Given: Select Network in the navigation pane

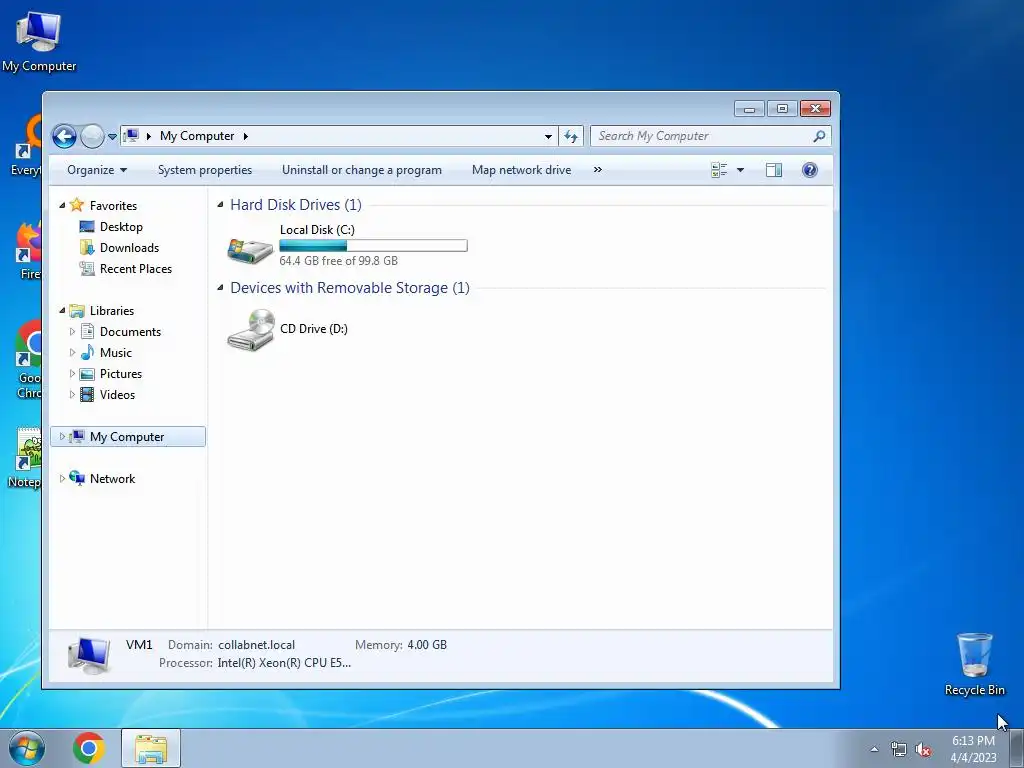Looking at the screenshot, I should tap(112, 479).
